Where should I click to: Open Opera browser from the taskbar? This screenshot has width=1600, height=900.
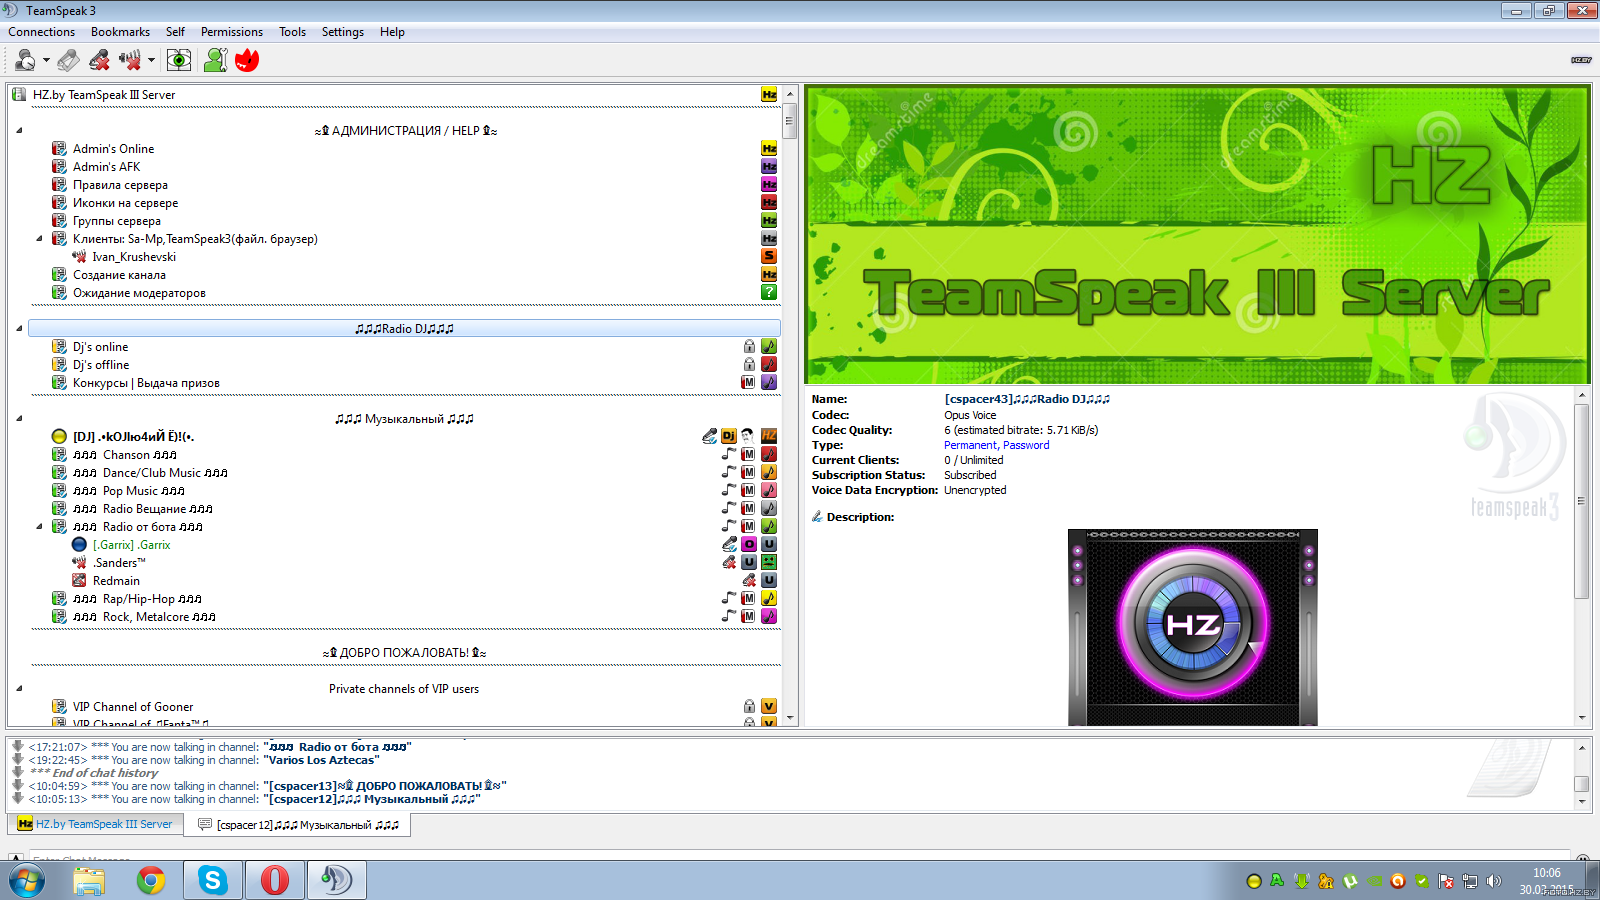pyautogui.click(x=275, y=880)
